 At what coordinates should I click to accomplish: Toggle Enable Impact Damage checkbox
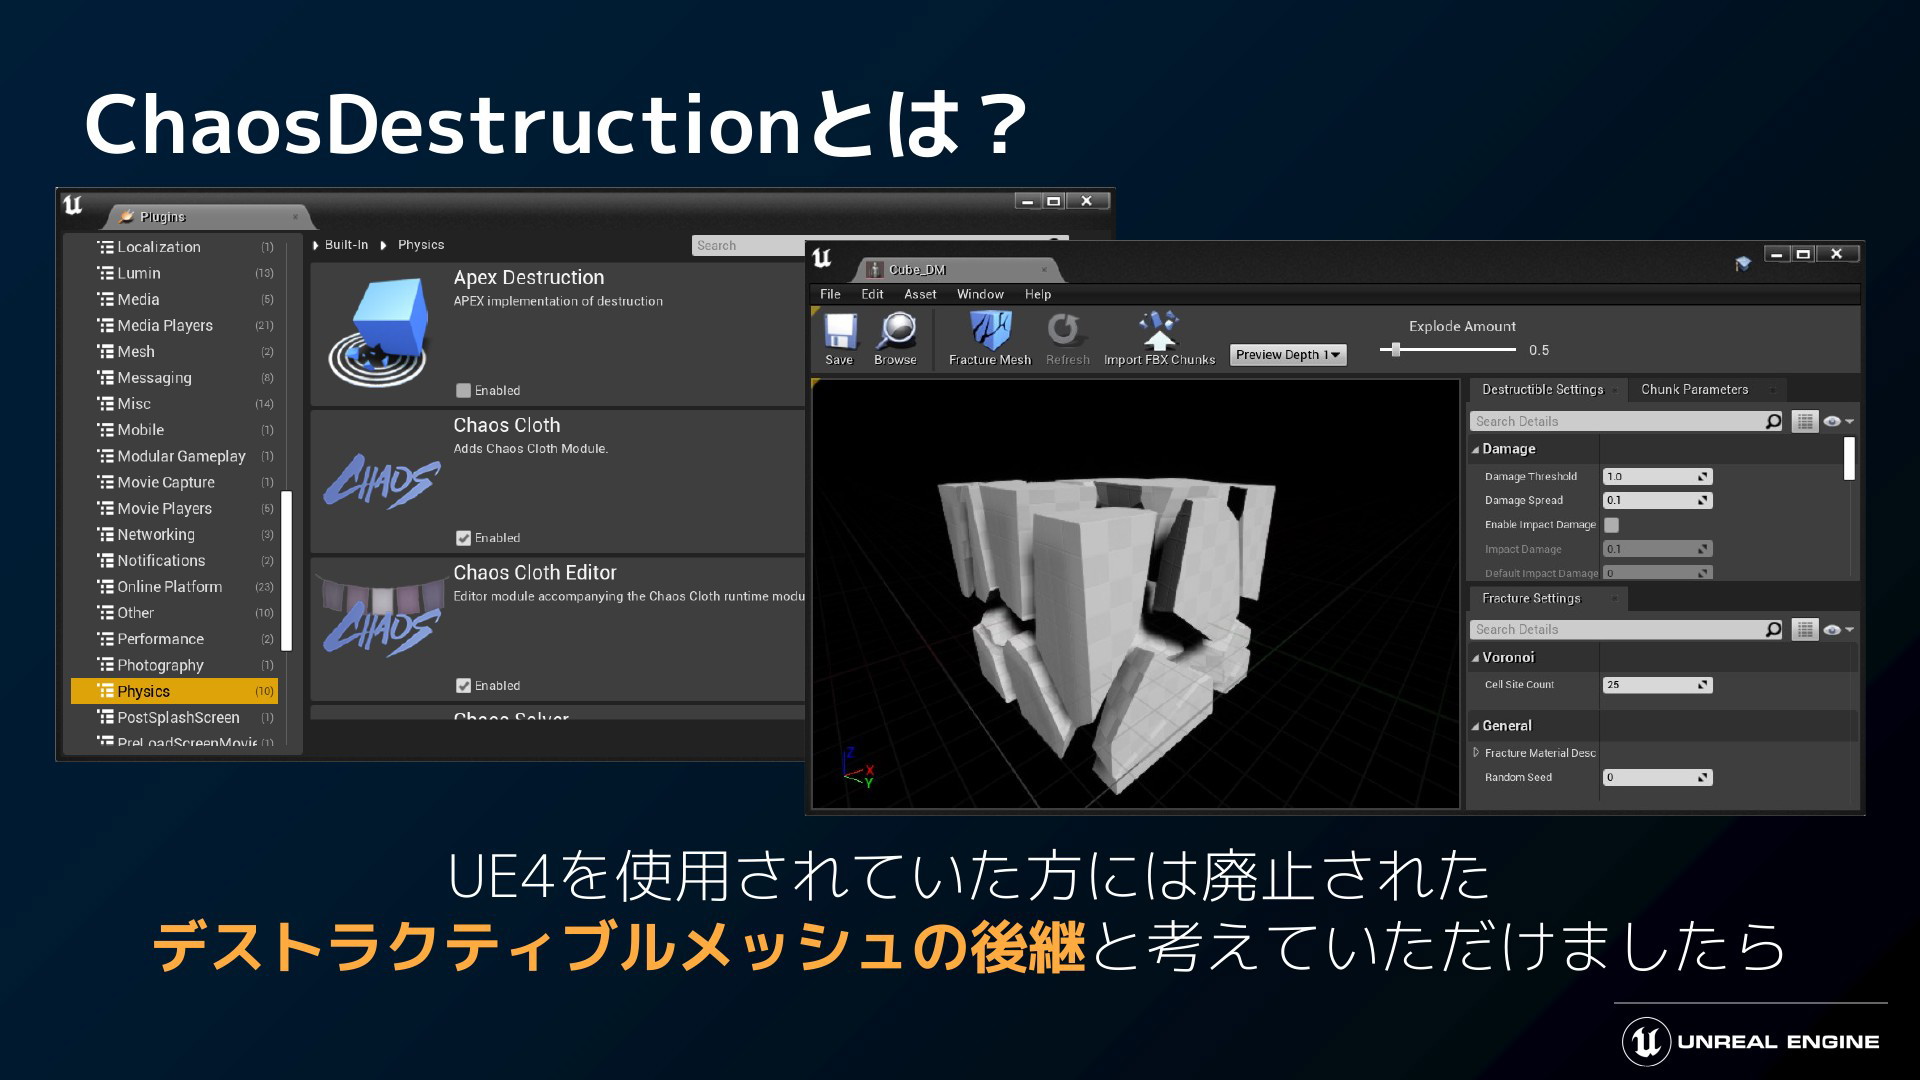(x=1611, y=525)
